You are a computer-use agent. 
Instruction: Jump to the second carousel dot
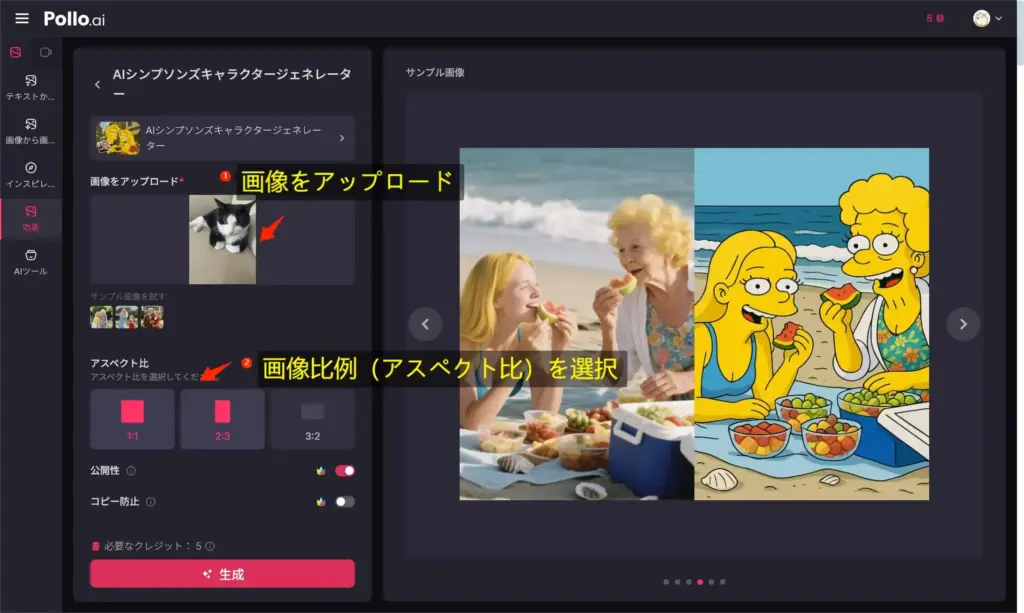tap(677, 582)
